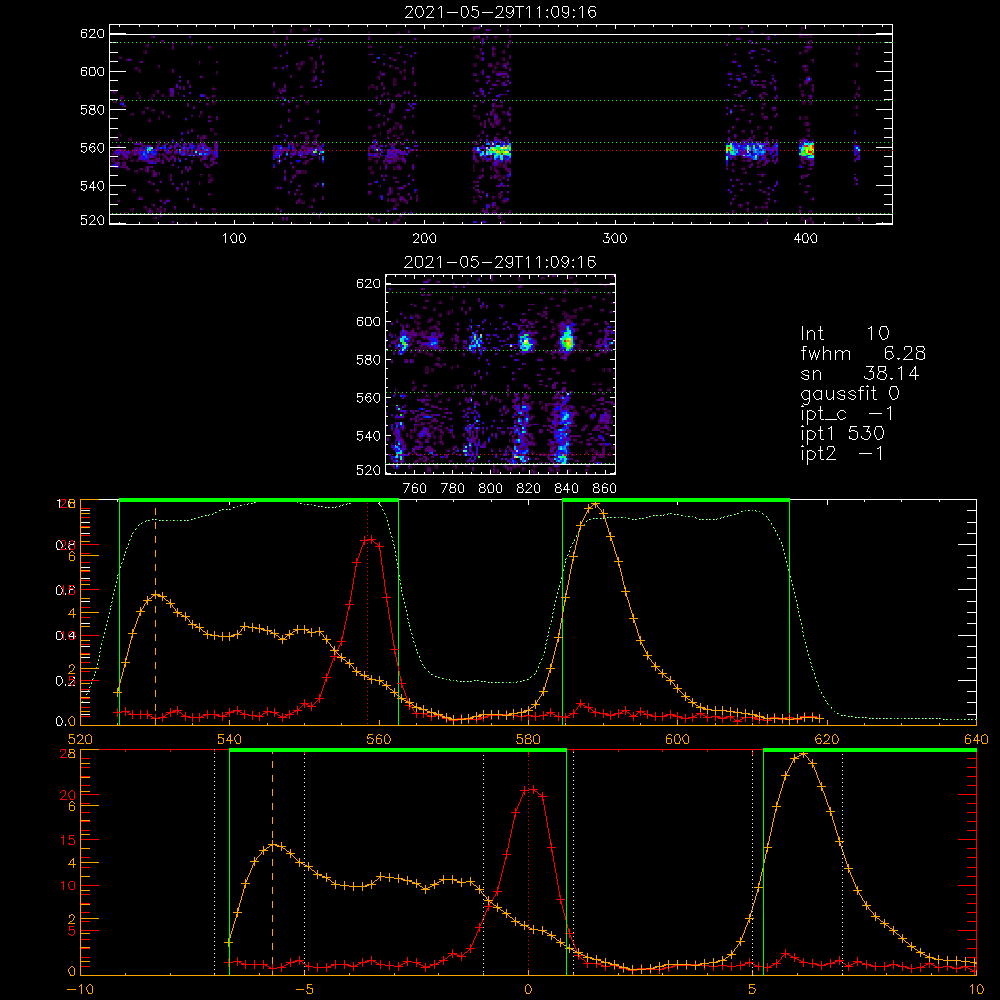Image resolution: width=1000 pixels, height=1000 pixels.
Task: Click the bright emission blob near x=400 in top spectrogram
Action: click(x=807, y=150)
